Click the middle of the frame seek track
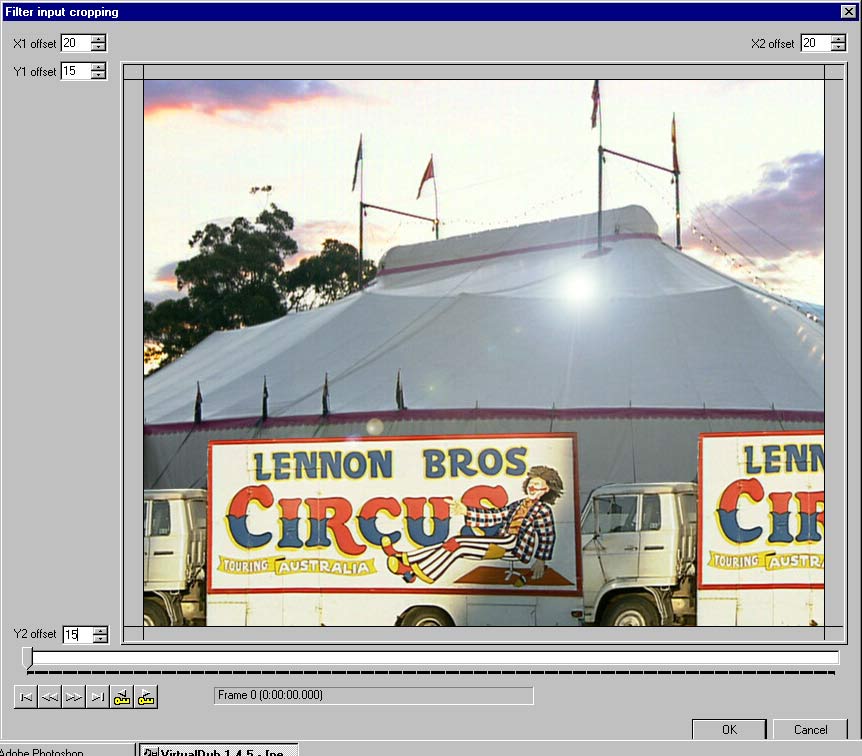Viewport: 862px width, 756px height. (x=435, y=658)
